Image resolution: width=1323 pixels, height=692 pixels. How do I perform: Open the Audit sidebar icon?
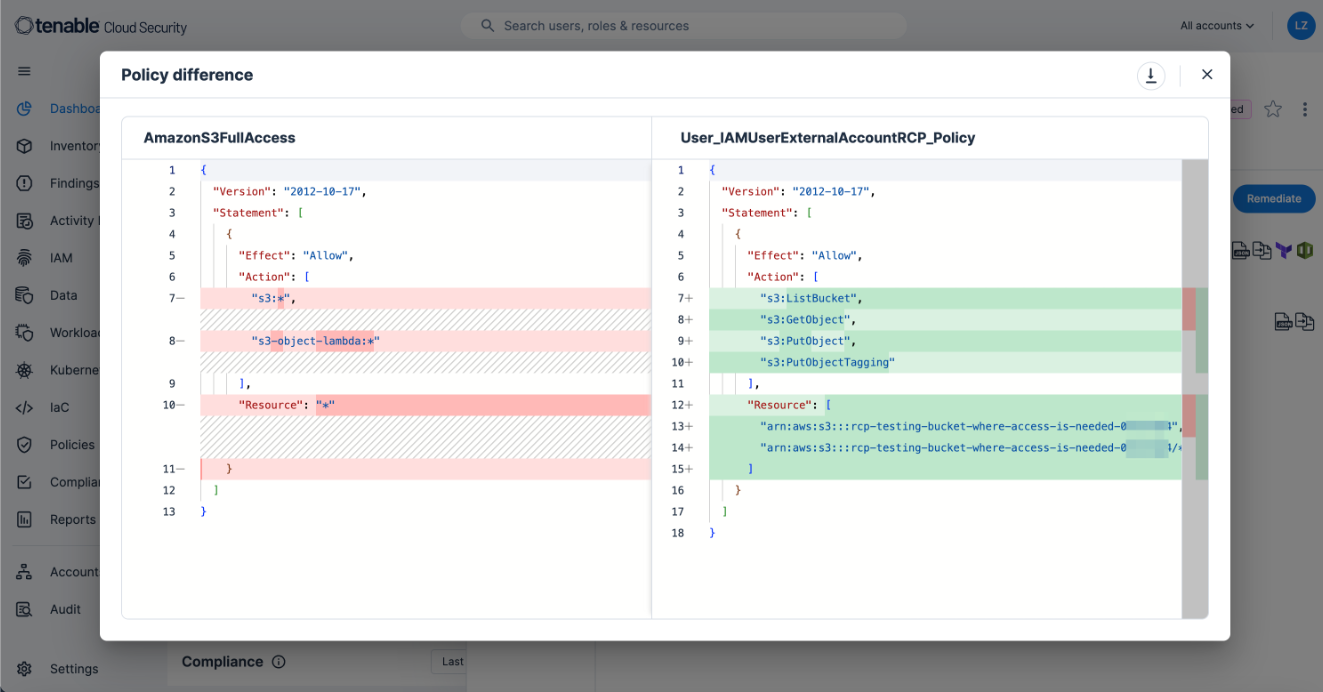click(x=25, y=609)
